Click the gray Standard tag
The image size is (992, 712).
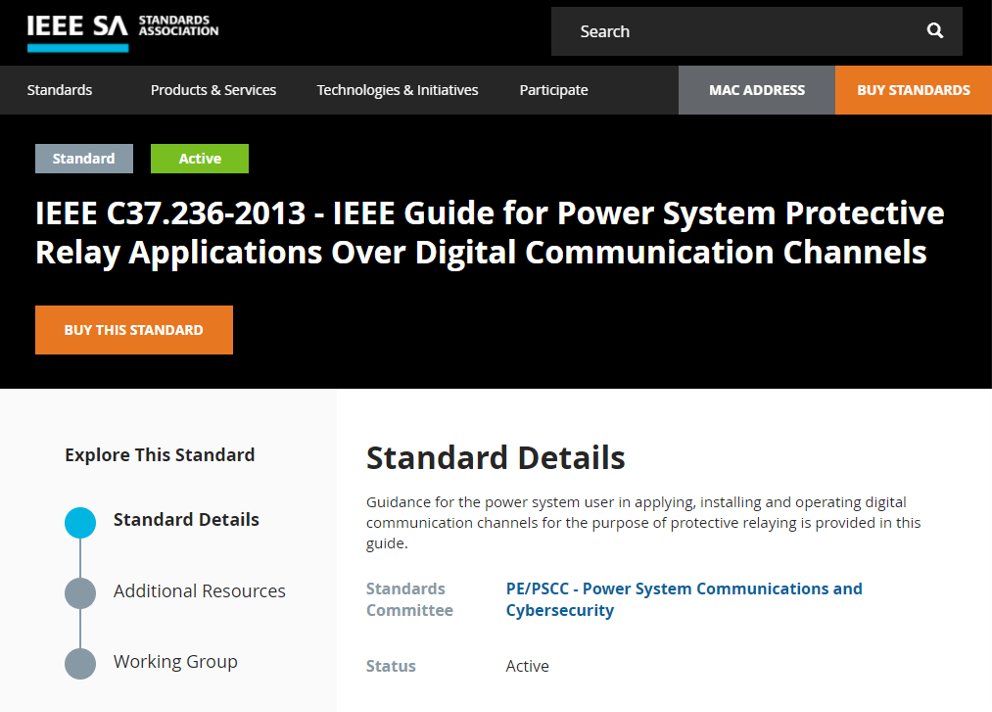pos(84,158)
